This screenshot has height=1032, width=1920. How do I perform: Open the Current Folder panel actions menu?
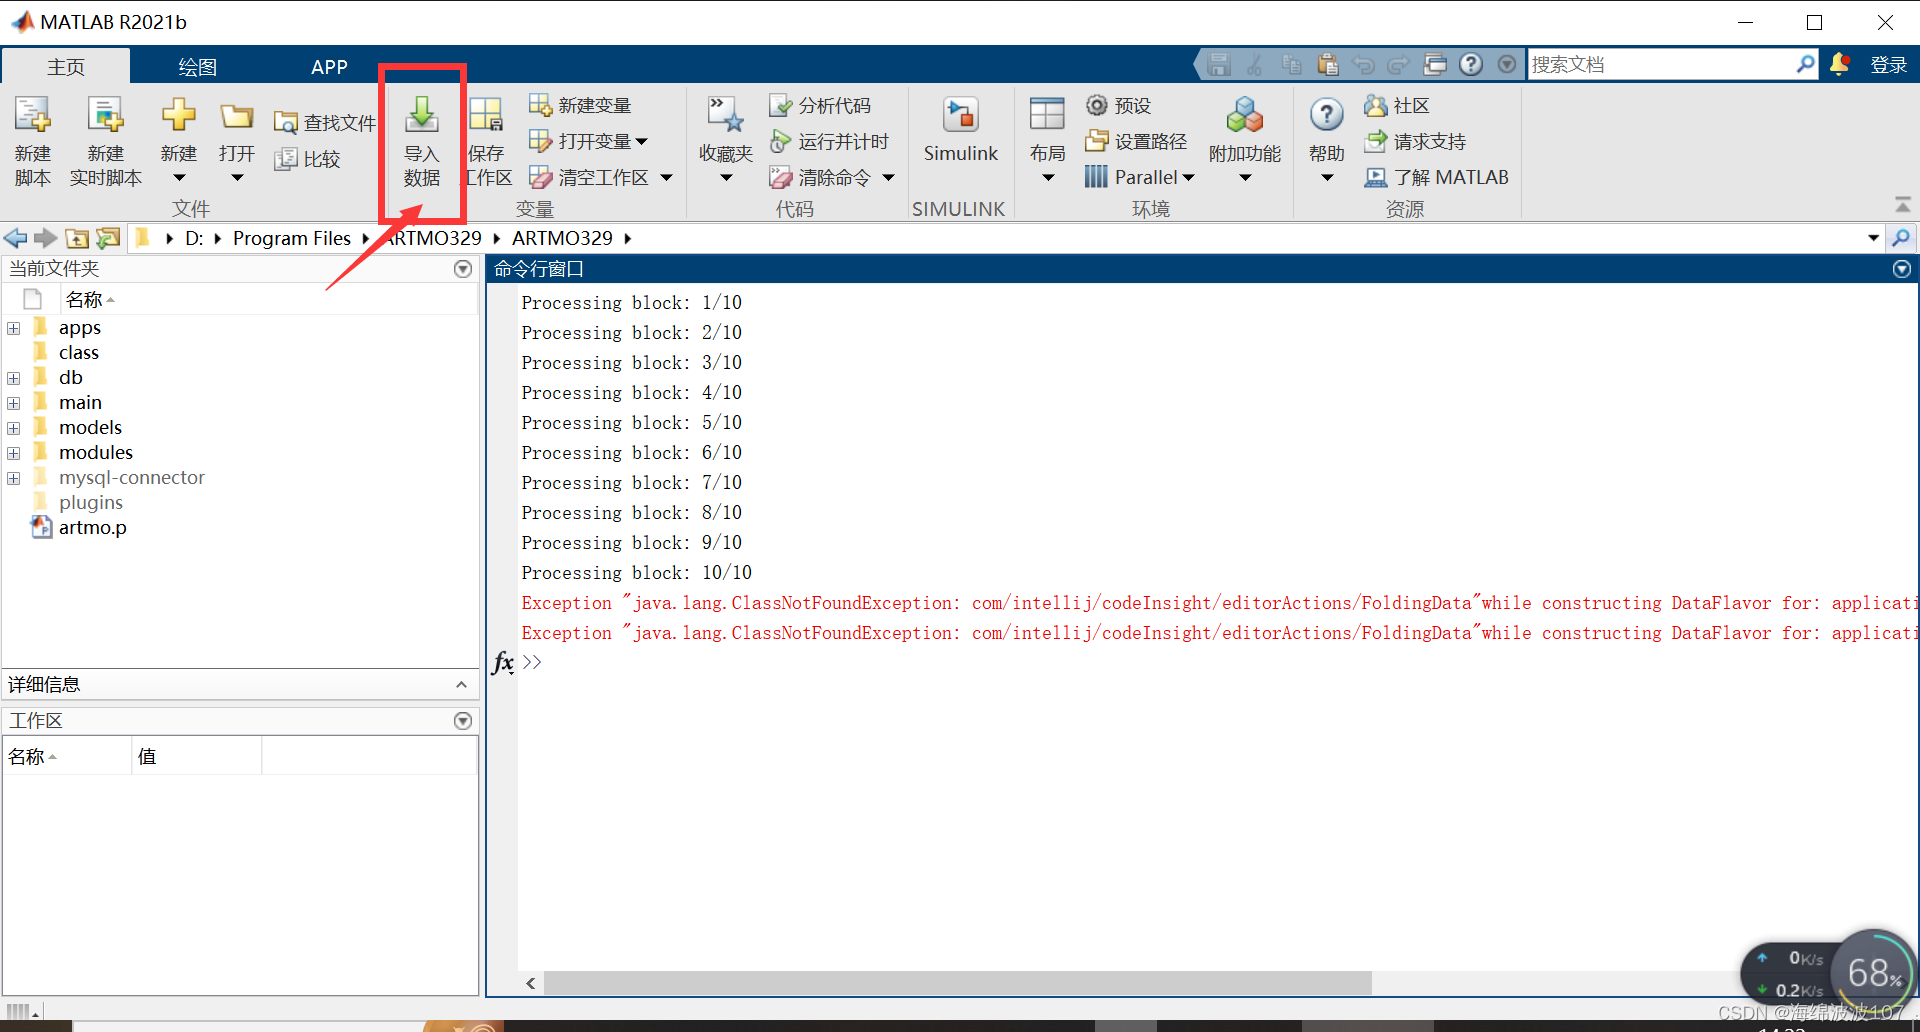coord(463,269)
